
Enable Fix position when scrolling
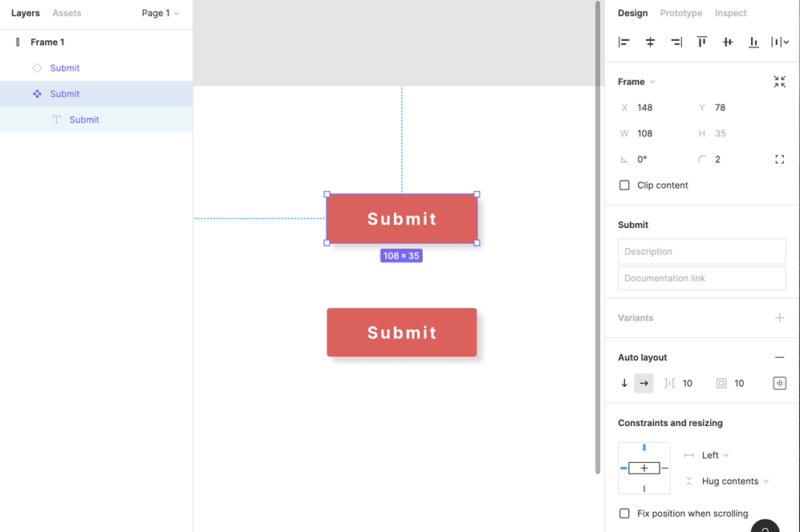[x=625, y=513]
